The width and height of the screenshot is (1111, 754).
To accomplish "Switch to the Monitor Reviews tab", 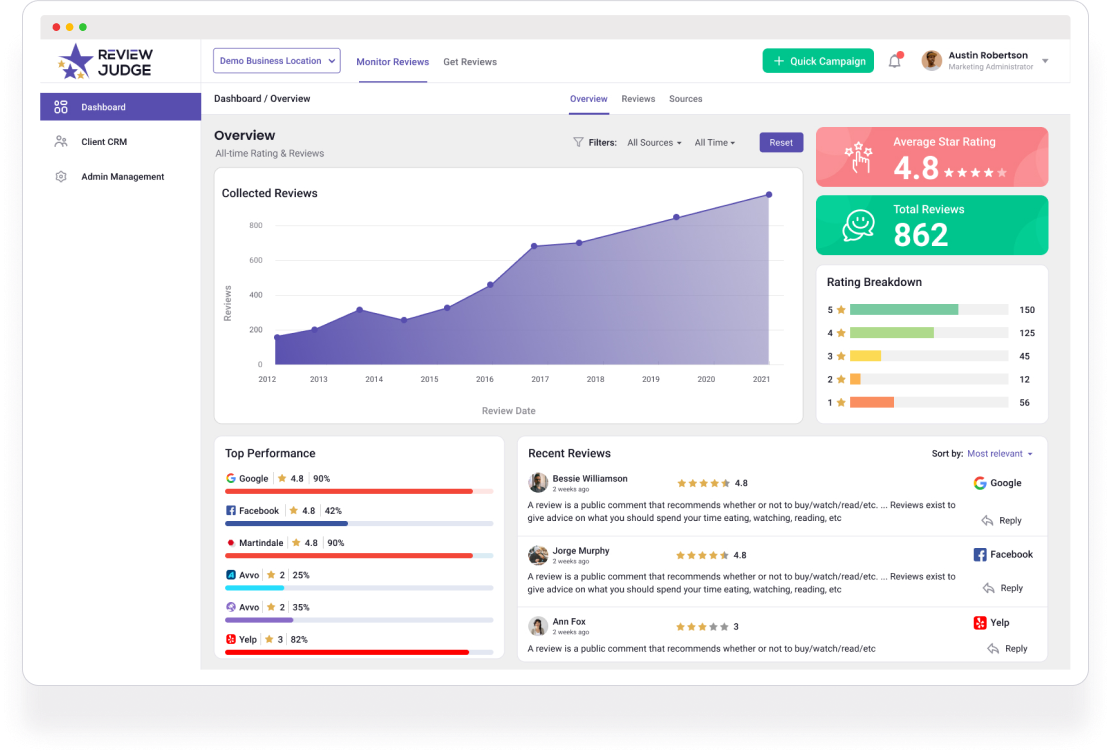I will click(x=392, y=61).
